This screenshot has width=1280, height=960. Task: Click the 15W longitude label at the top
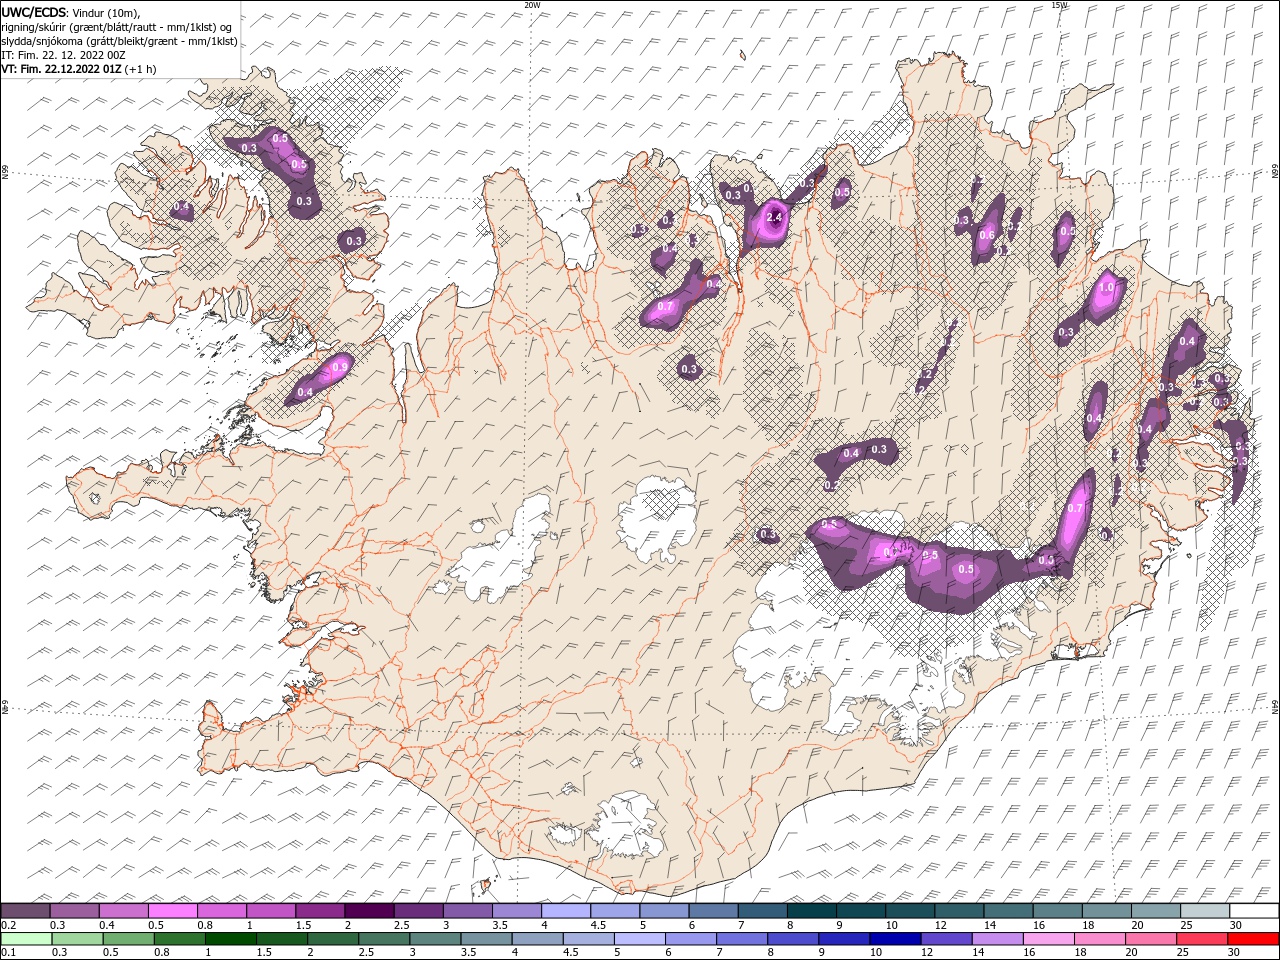(1059, 5)
